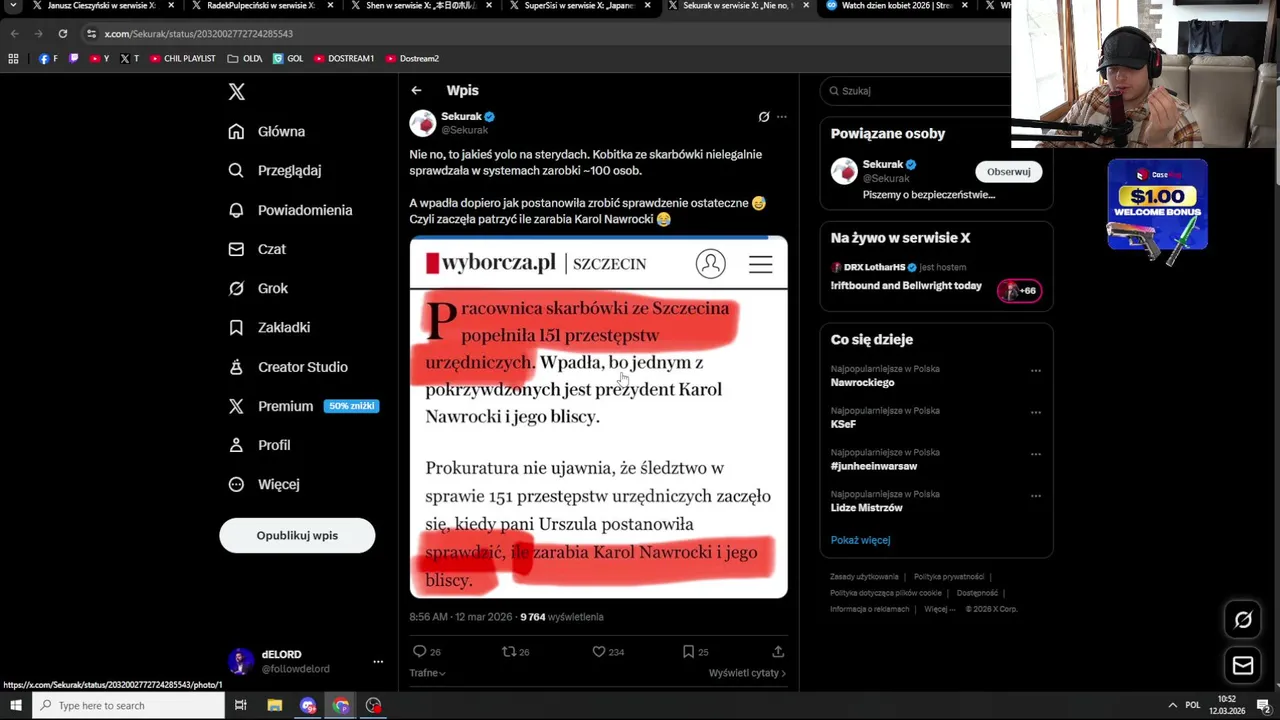This screenshot has height=720, width=1280.
Task: Click Chrome icon on taskbar
Action: [341, 706]
